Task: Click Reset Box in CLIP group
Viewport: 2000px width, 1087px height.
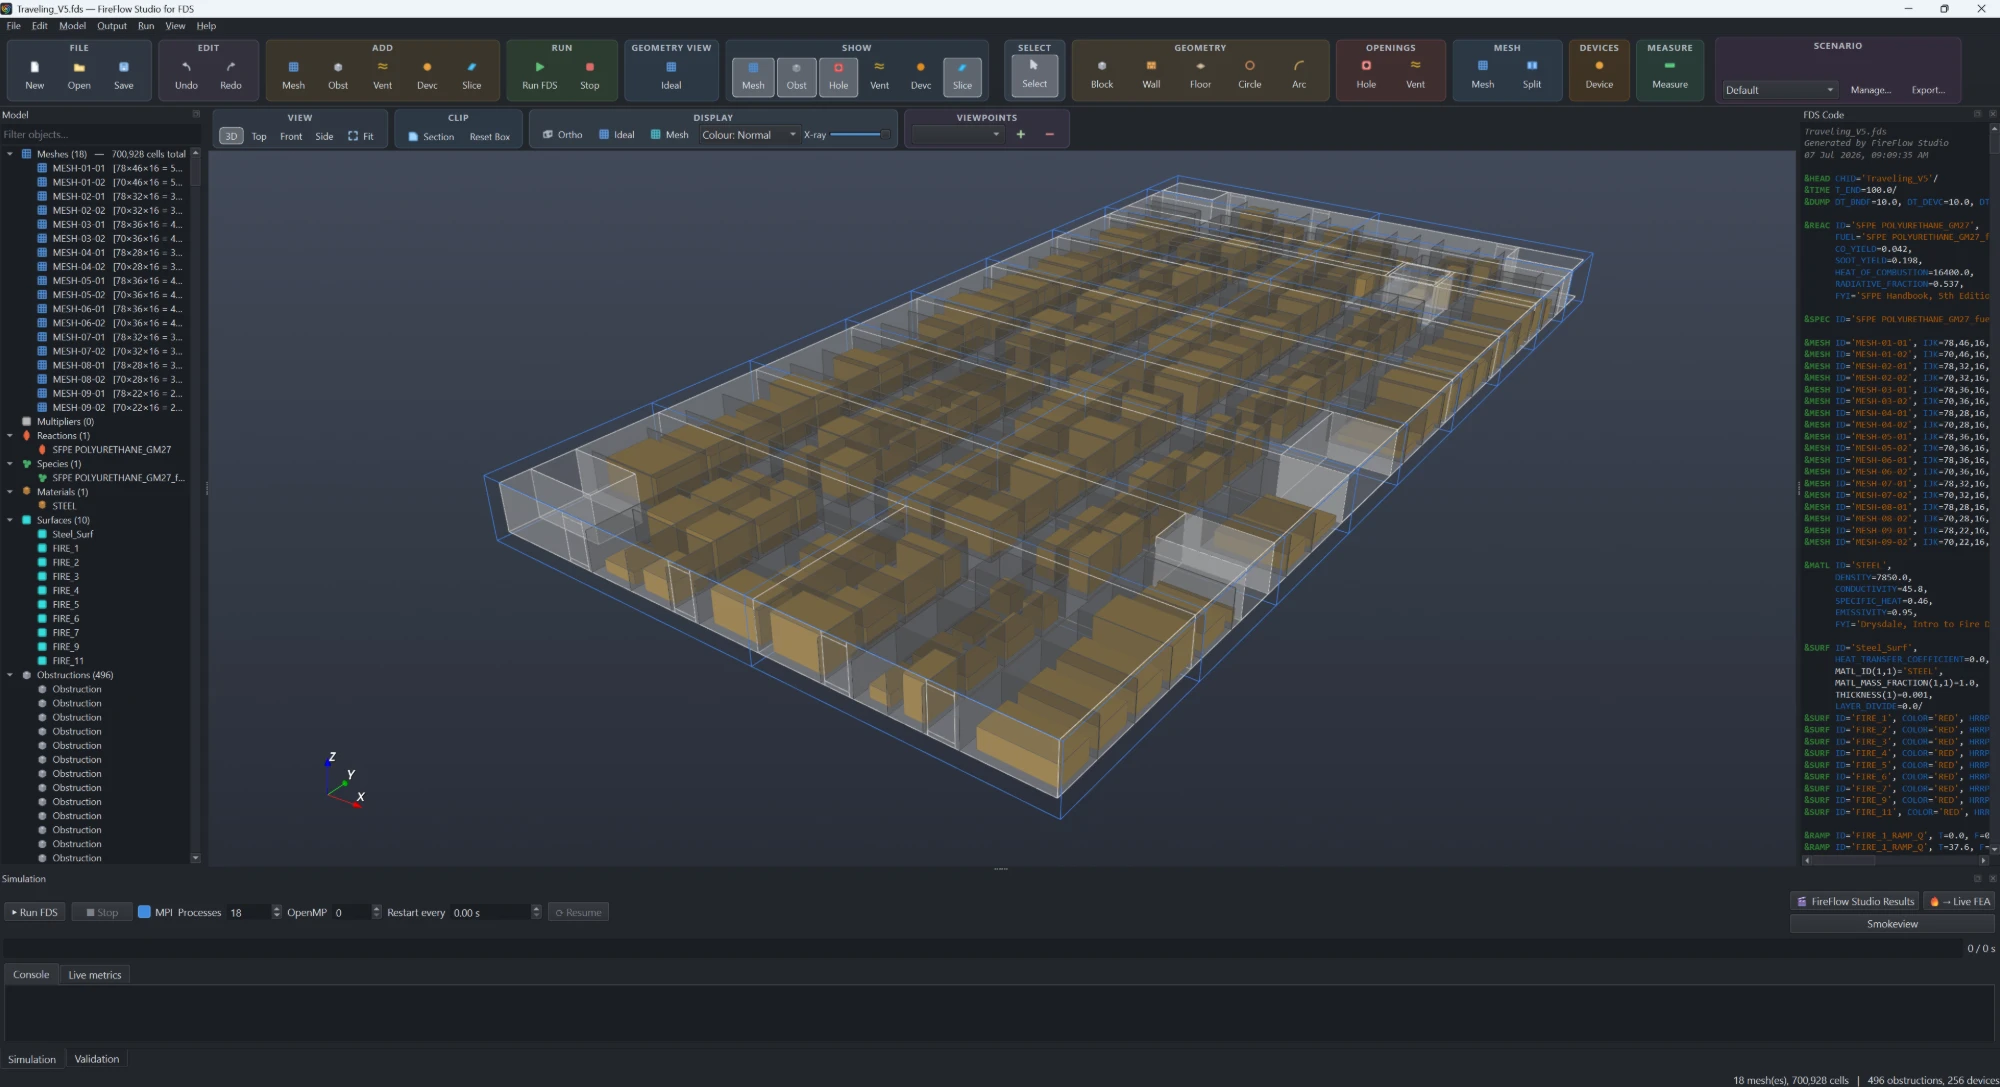Action: tap(490, 137)
